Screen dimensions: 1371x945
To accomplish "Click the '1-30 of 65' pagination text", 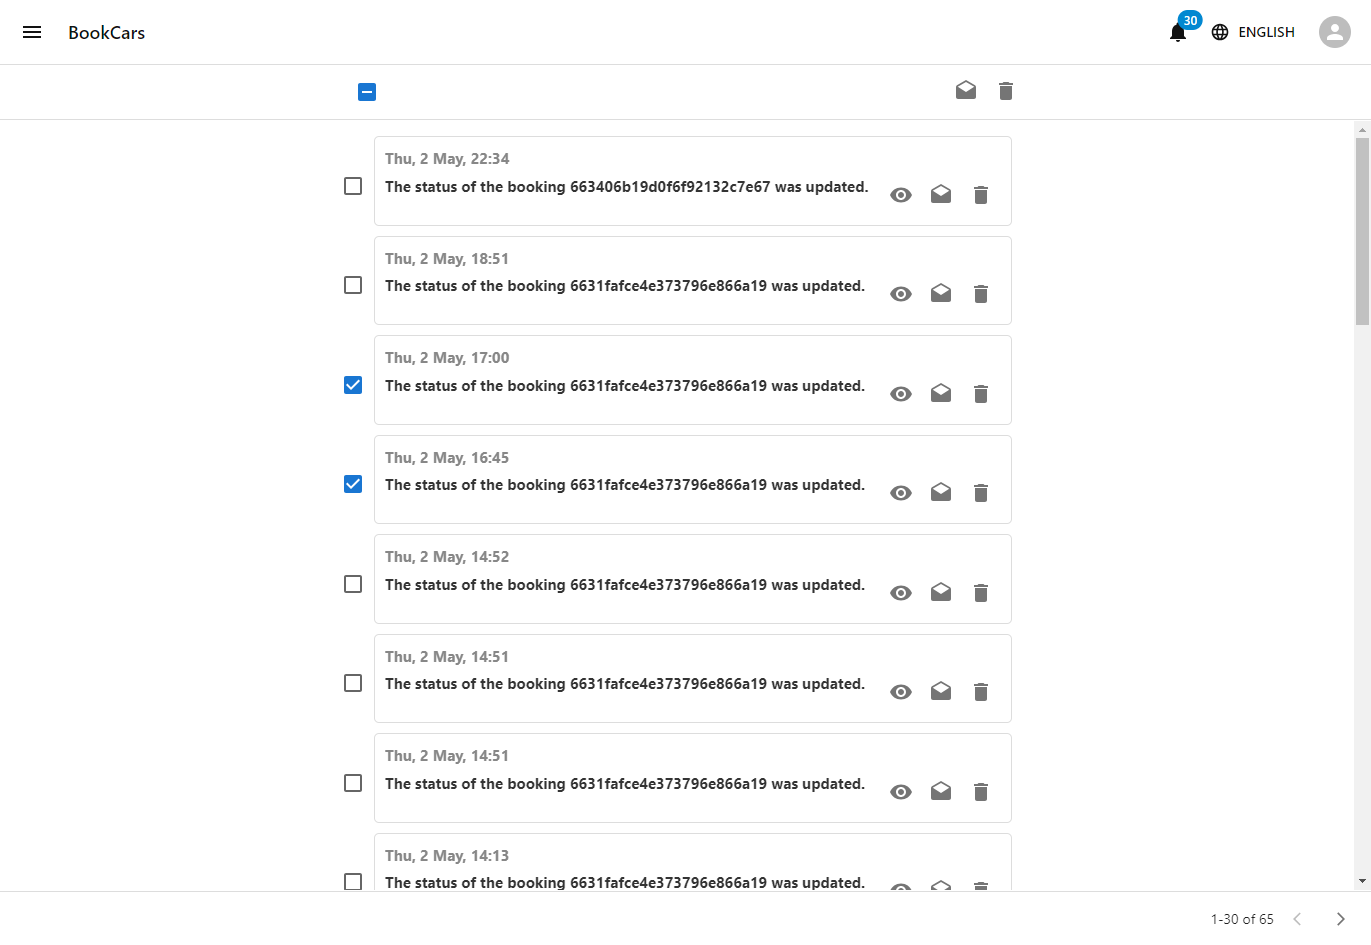I will pyautogui.click(x=1242, y=919).
